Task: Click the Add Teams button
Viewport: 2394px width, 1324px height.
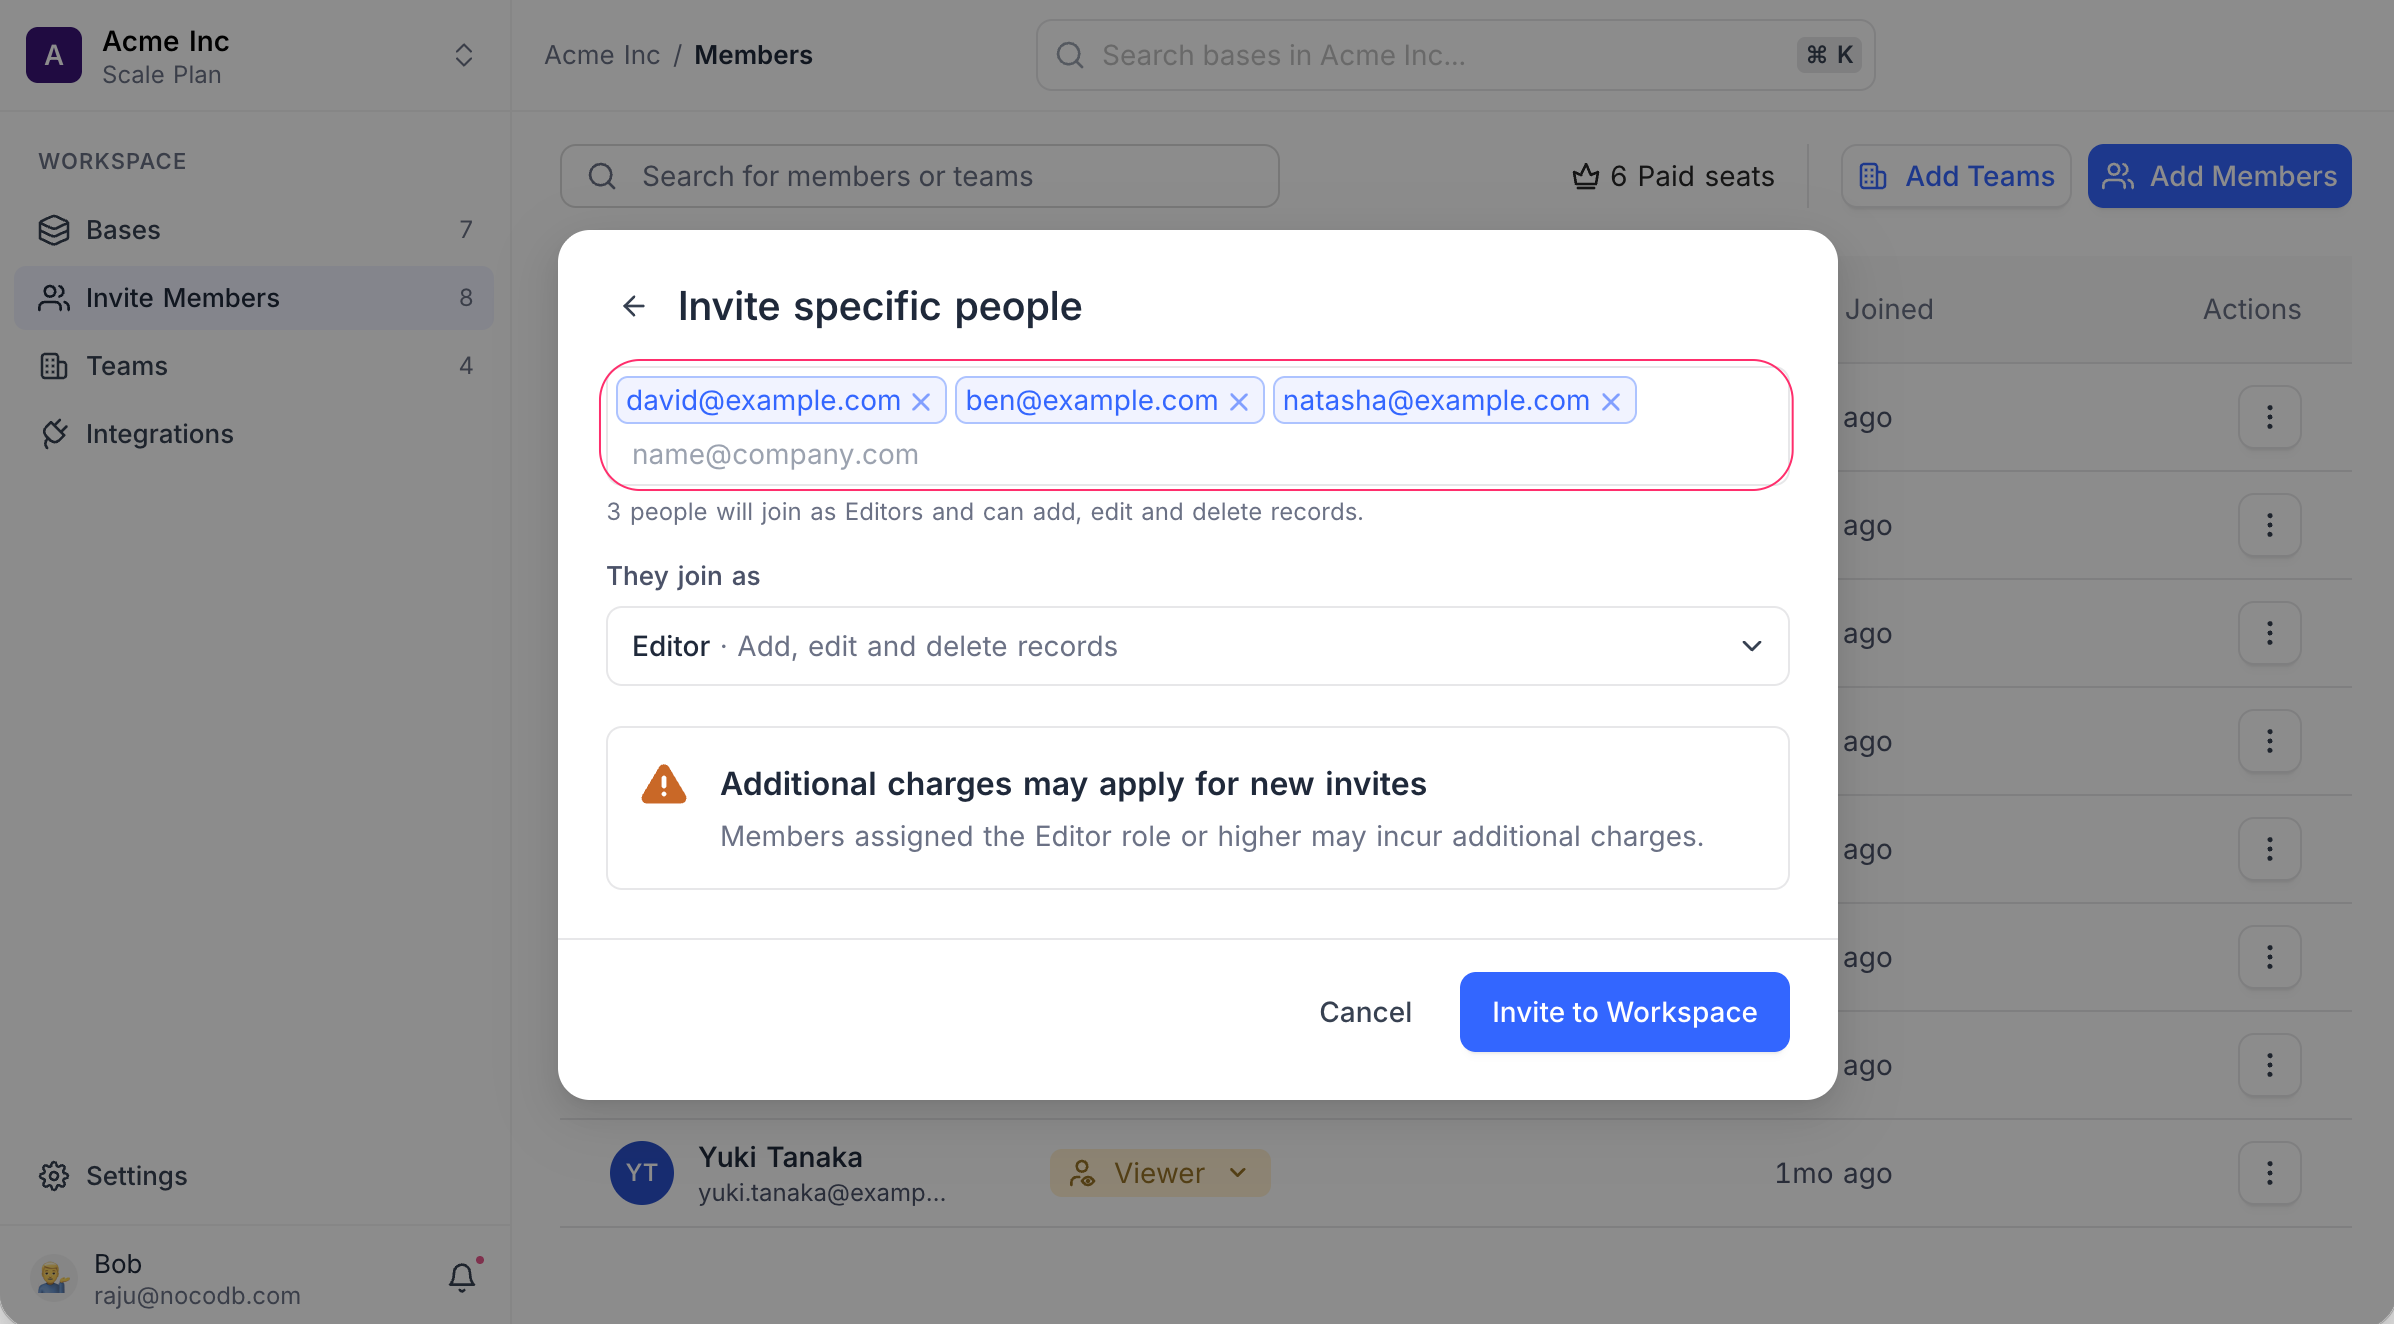Action: (x=1957, y=176)
